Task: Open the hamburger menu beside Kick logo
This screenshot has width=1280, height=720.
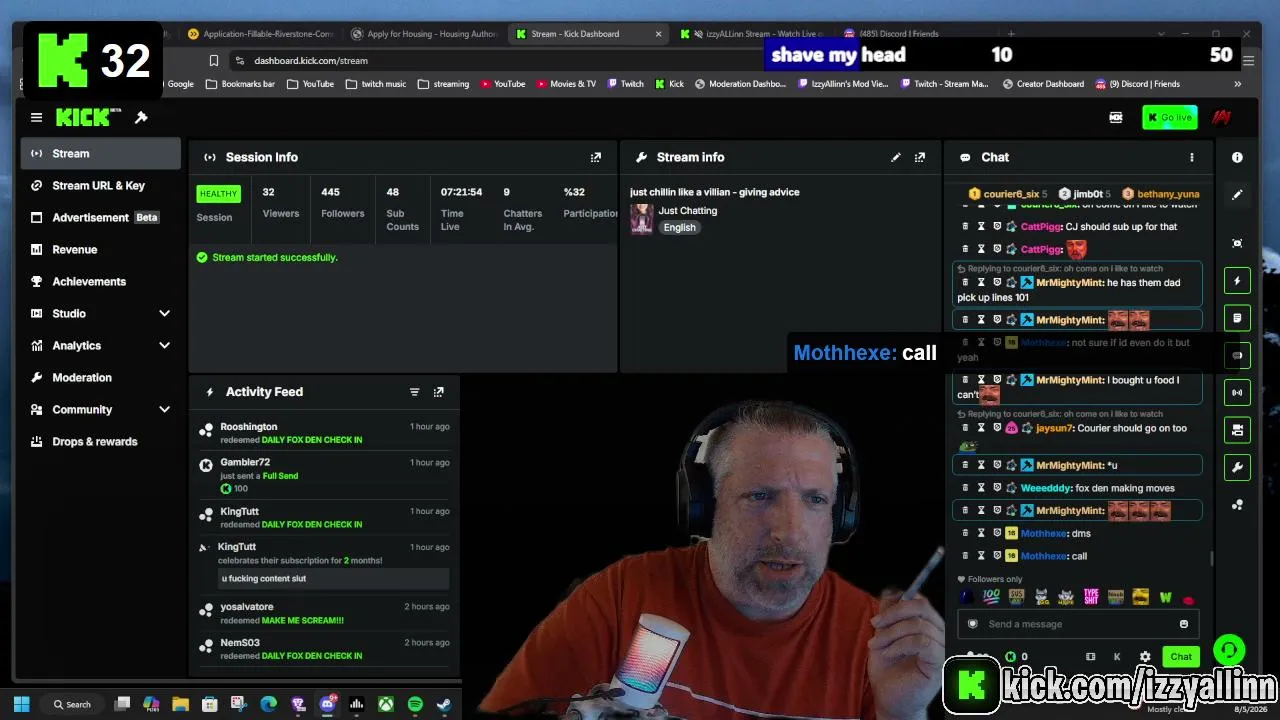Action: (36, 117)
